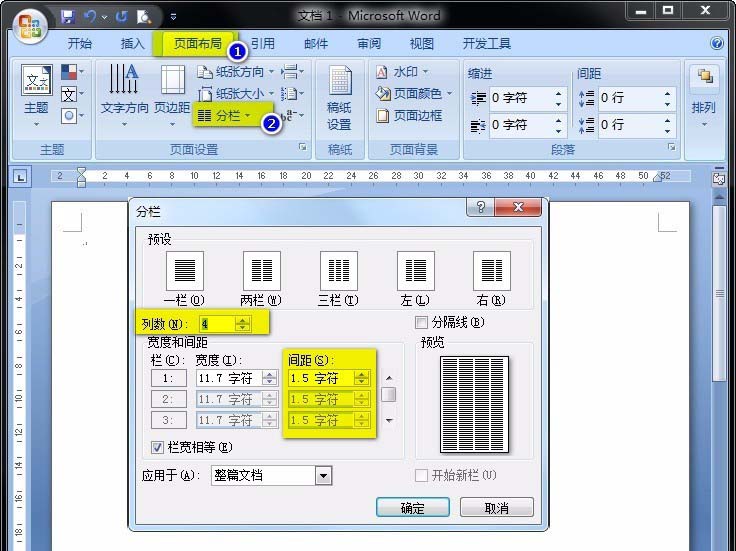Image resolution: width=736 pixels, height=551 pixels.
Task: Switch to 引用 tab
Action: pos(262,44)
